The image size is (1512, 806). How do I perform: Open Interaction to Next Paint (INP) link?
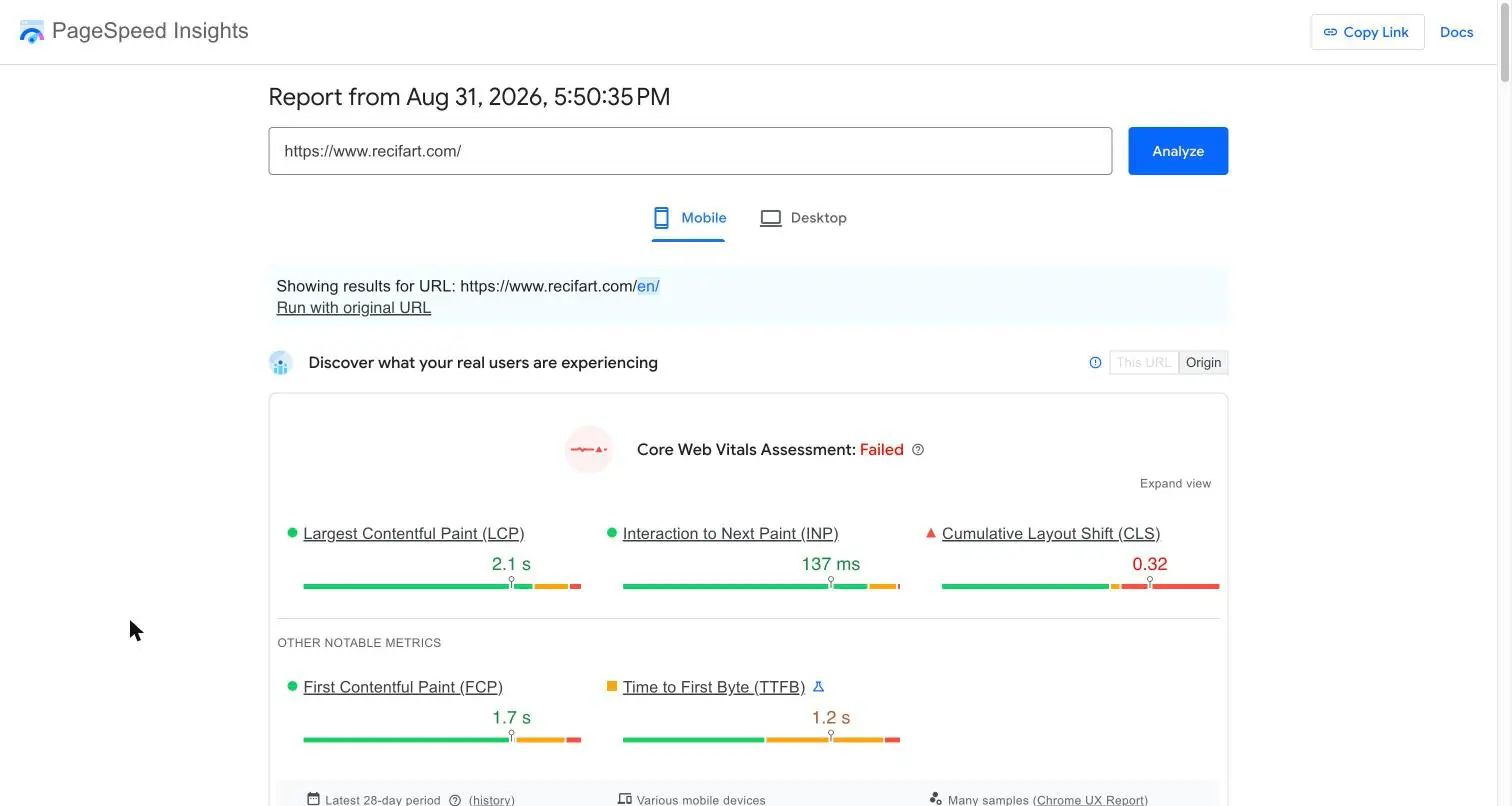click(x=730, y=533)
